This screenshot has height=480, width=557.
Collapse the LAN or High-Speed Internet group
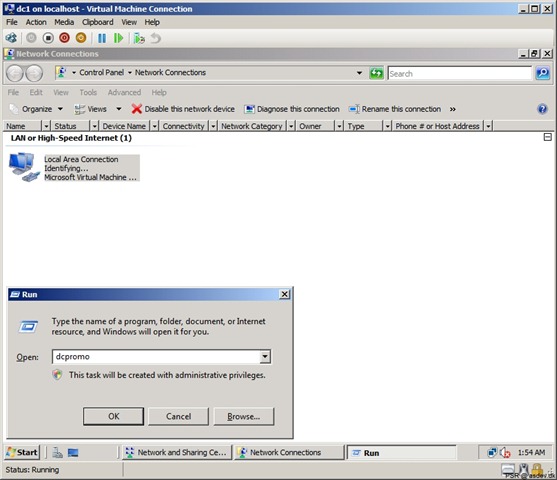pos(547,137)
